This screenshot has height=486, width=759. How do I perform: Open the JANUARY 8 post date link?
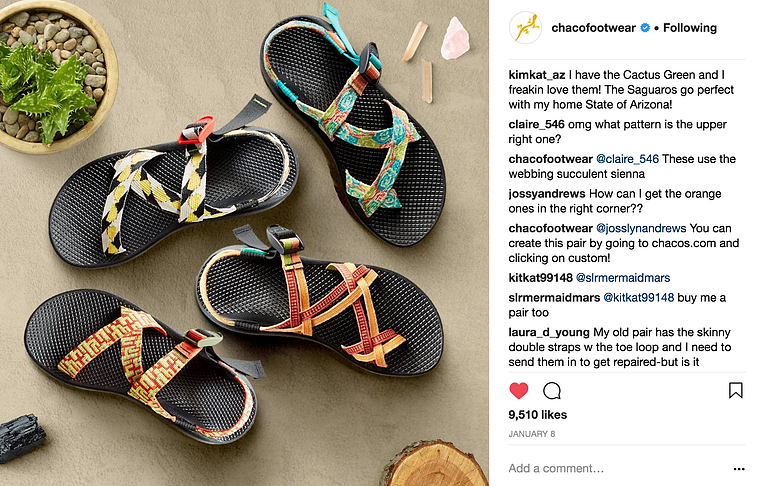pyautogui.click(x=531, y=434)
